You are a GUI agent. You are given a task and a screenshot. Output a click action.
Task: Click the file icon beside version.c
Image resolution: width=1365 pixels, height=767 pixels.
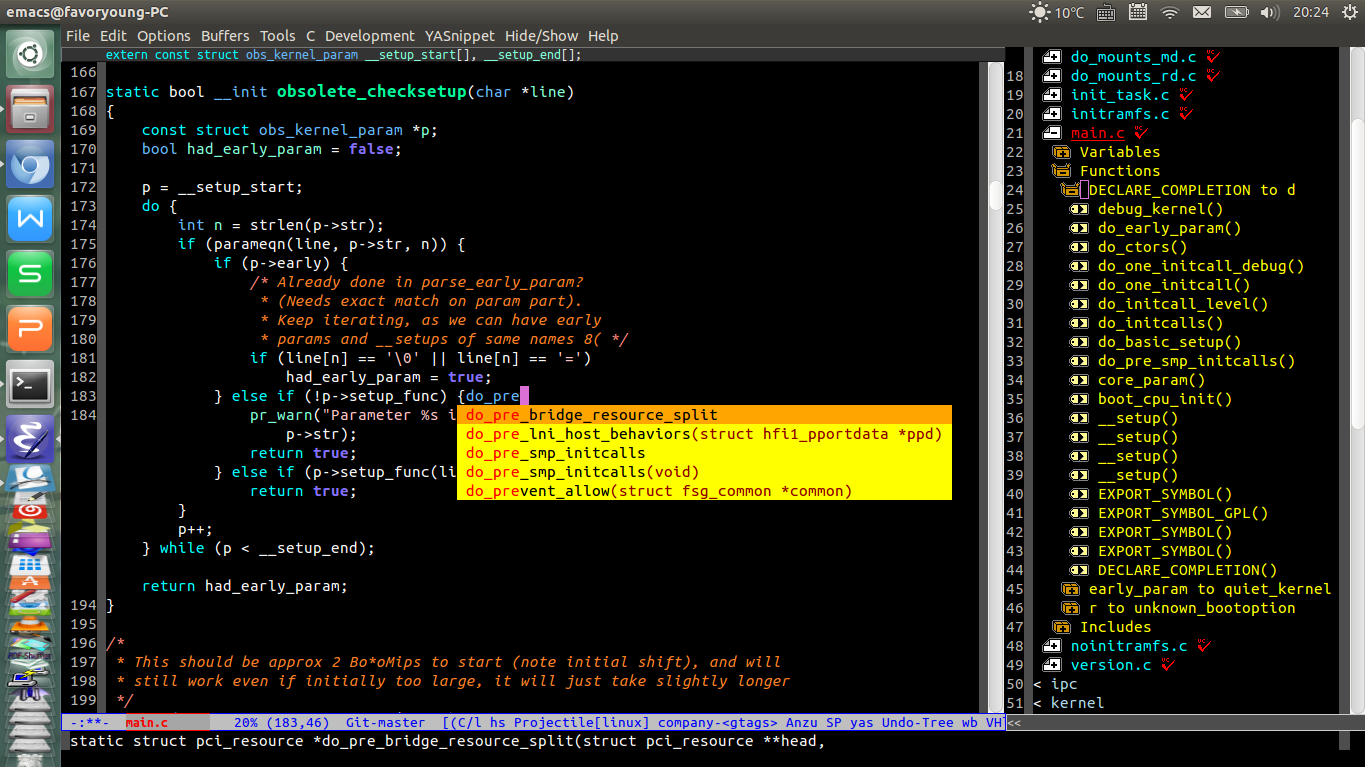click(x=1052, y=664)
